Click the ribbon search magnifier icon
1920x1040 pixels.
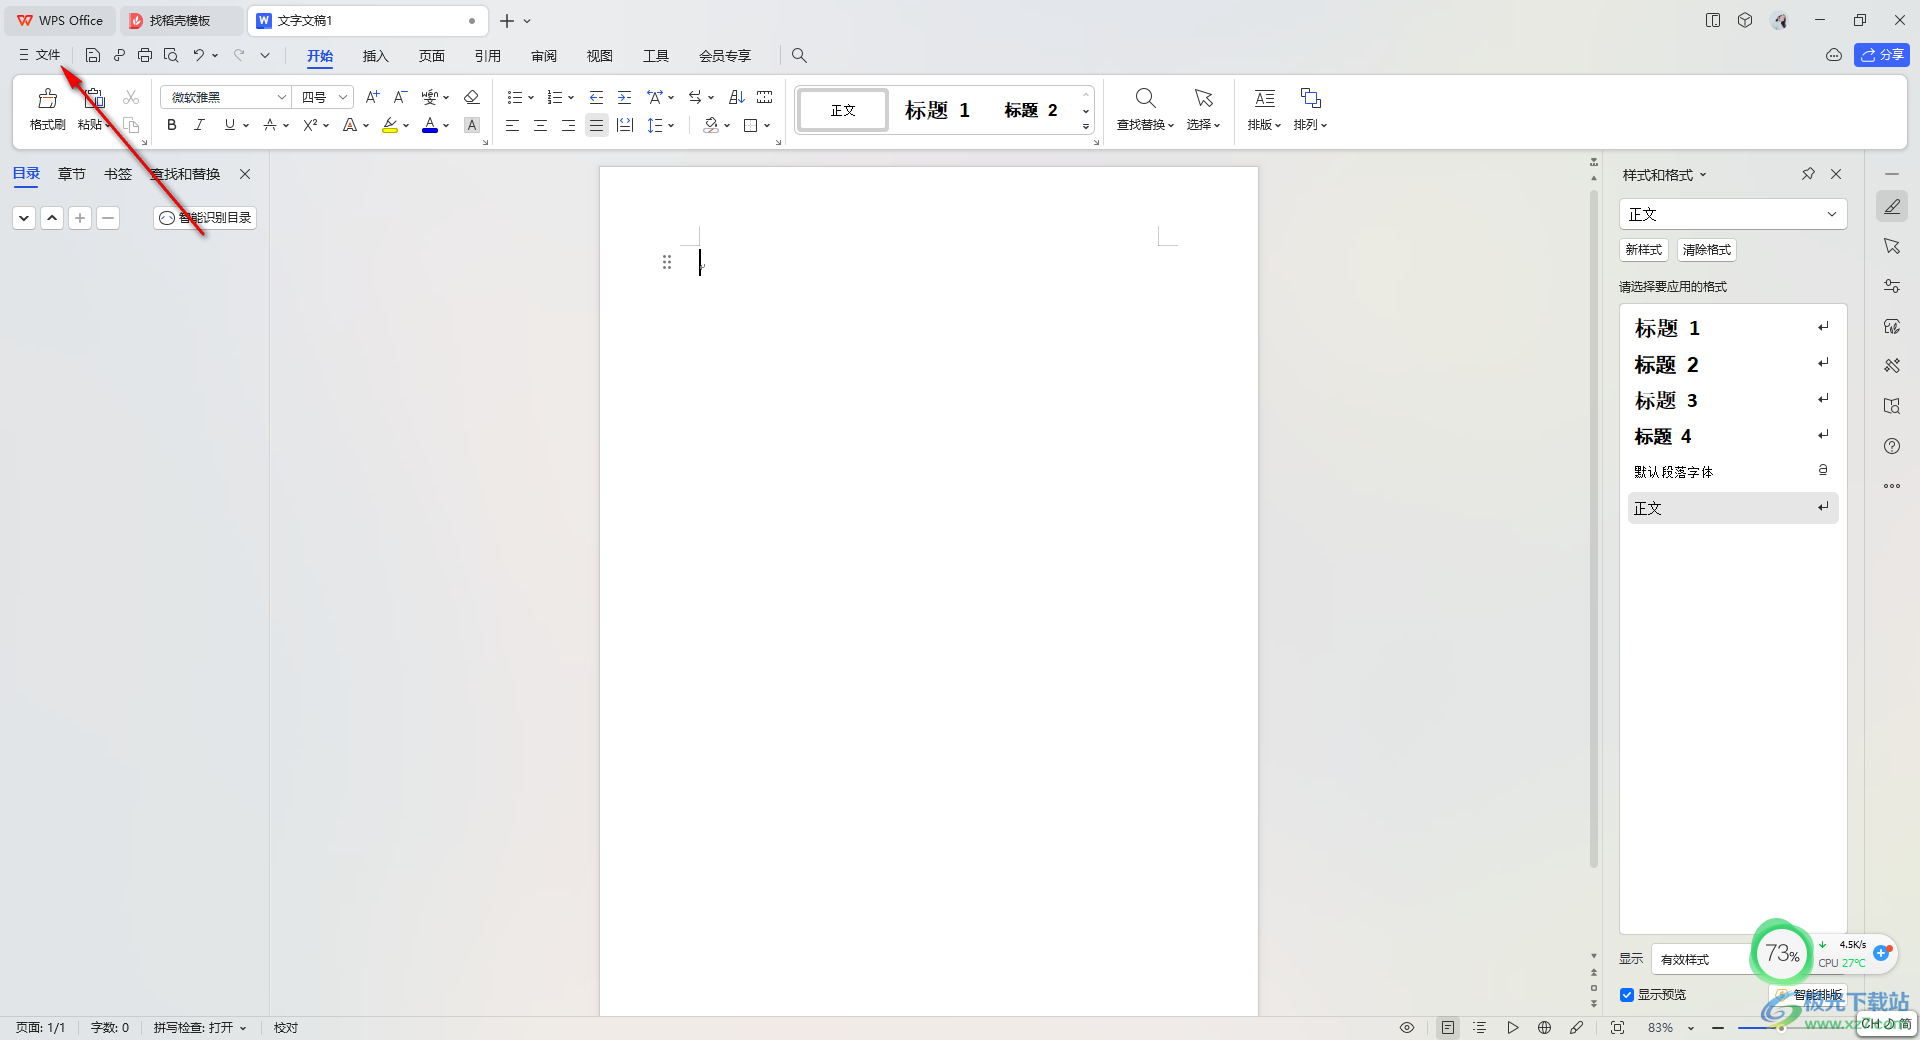(799, 56)
